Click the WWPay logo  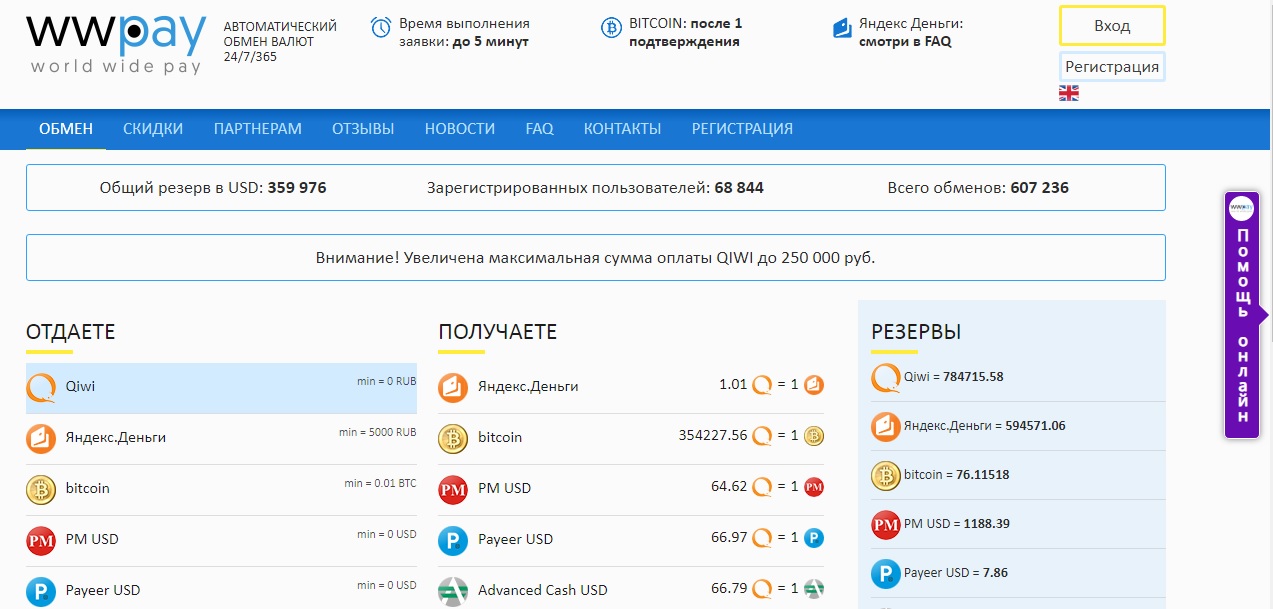[x=116, y=44]
